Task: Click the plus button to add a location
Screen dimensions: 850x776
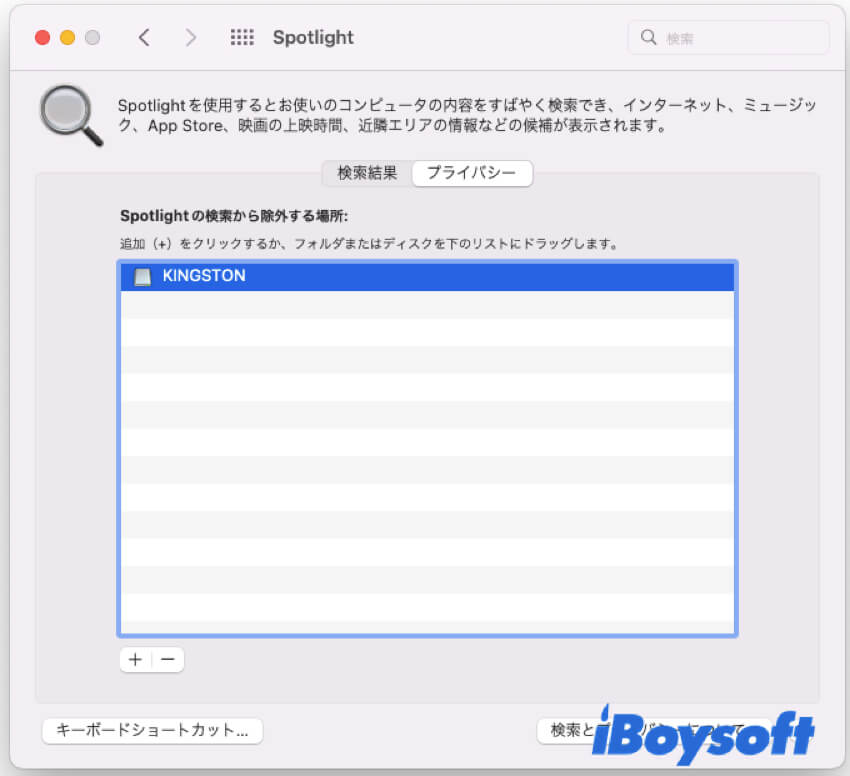Action: (x=135, y=659)
